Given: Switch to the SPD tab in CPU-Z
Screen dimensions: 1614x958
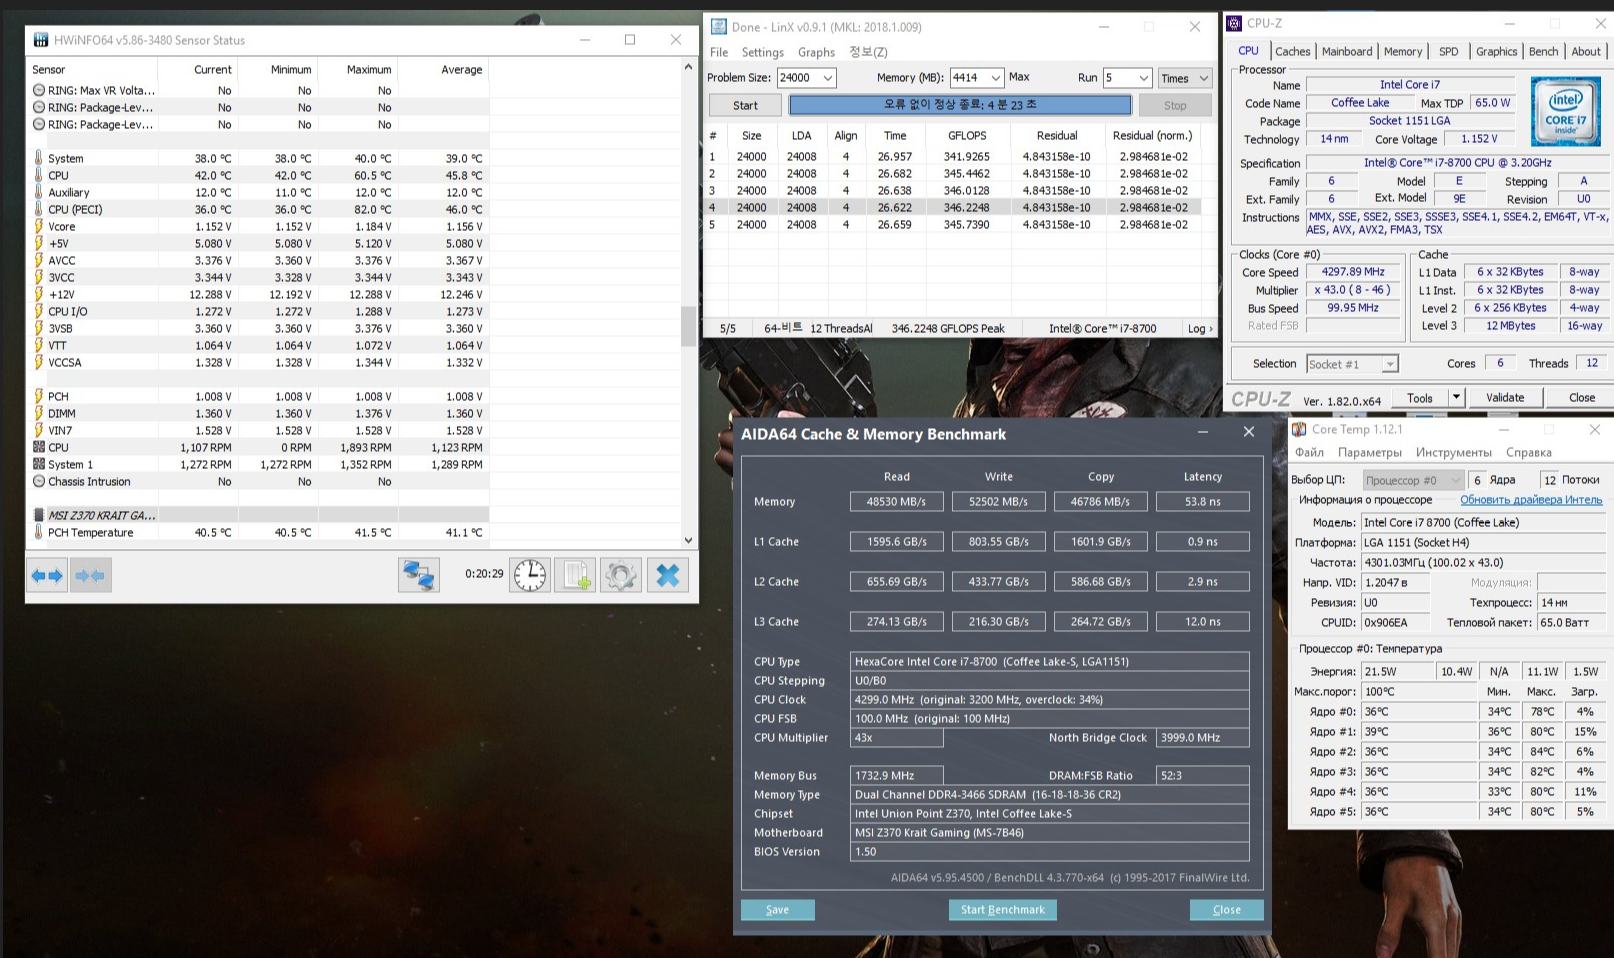Looking at the screenshot, I should point(1448,51).
